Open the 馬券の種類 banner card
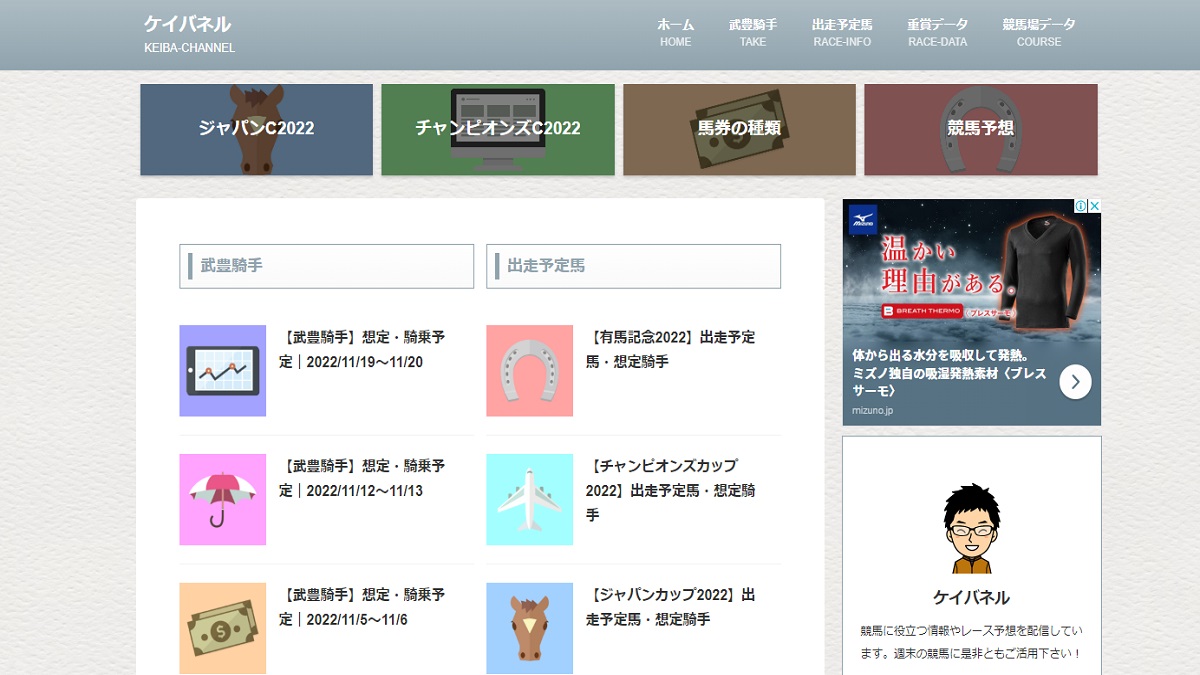 [x=739, y=129]
